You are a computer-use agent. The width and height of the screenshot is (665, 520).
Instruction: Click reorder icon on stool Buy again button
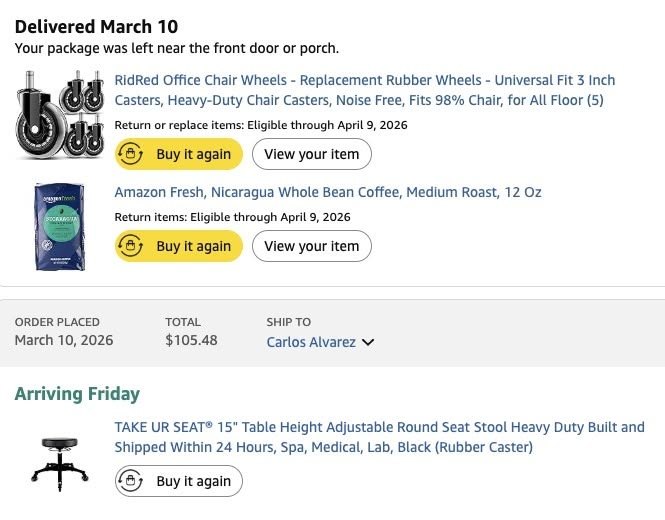pos(133,481)
